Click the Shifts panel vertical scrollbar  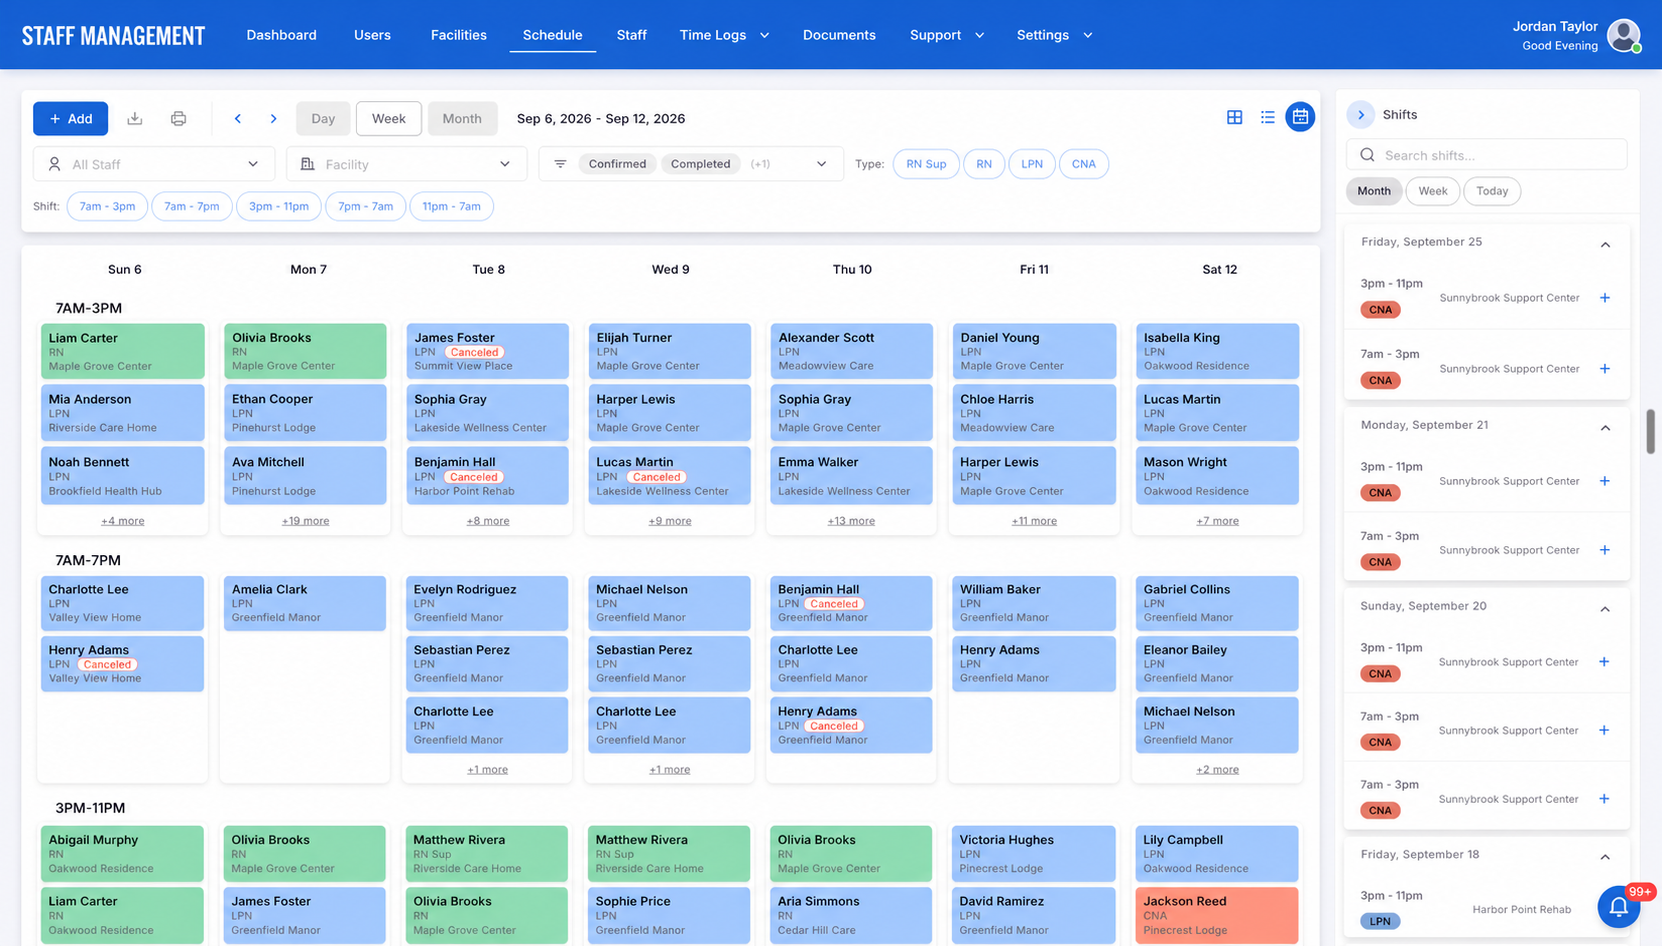pos(1650,431)
